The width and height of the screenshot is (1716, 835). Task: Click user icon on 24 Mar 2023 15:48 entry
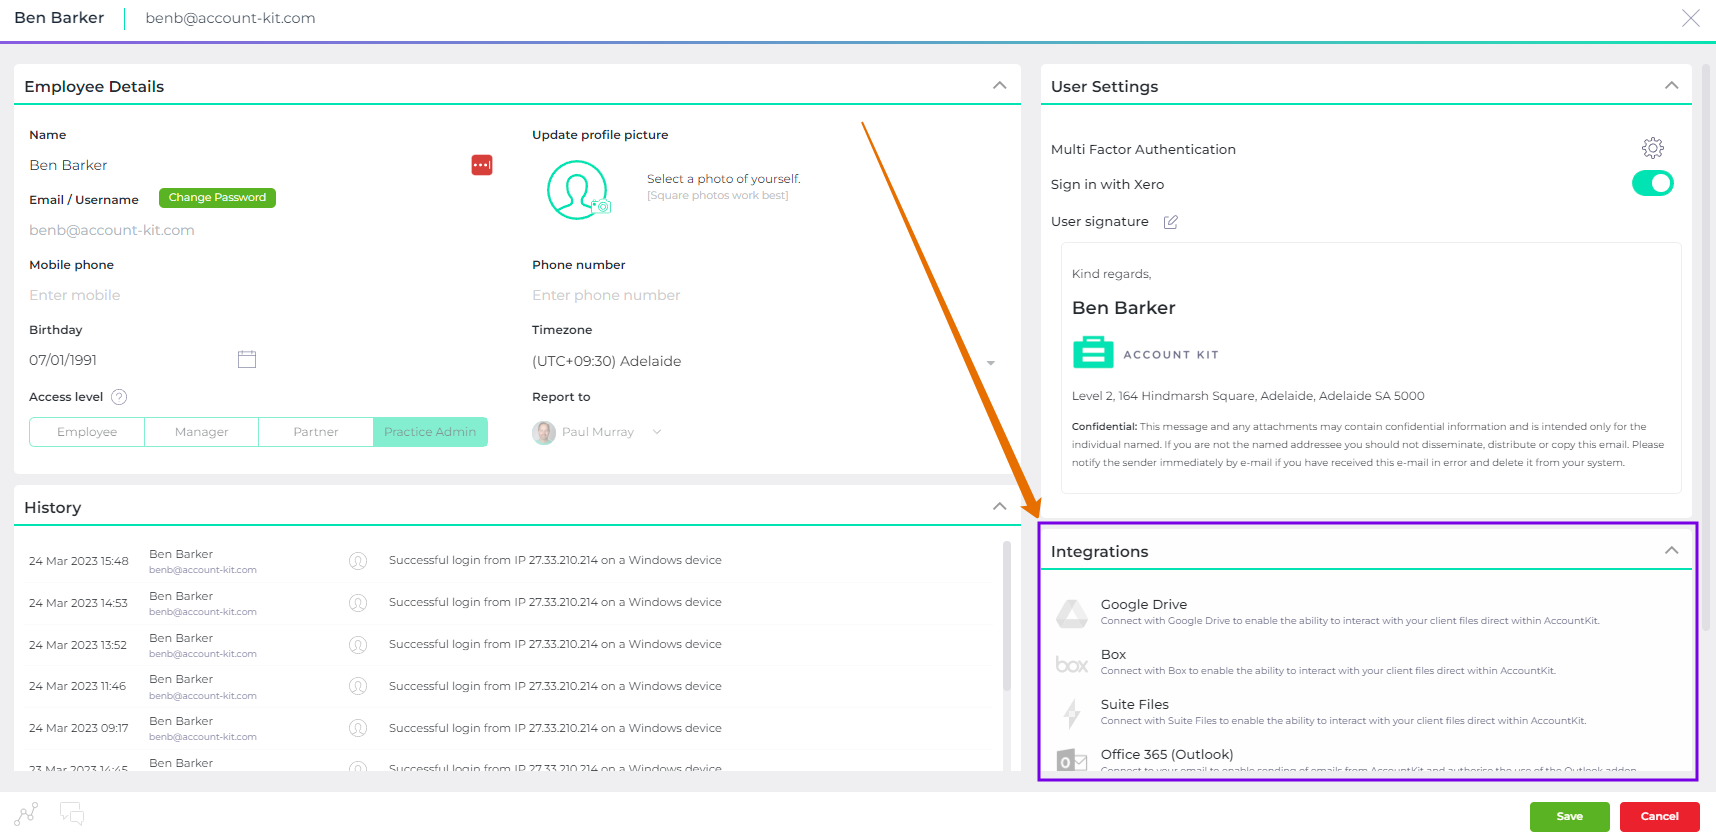pos(358,561)
